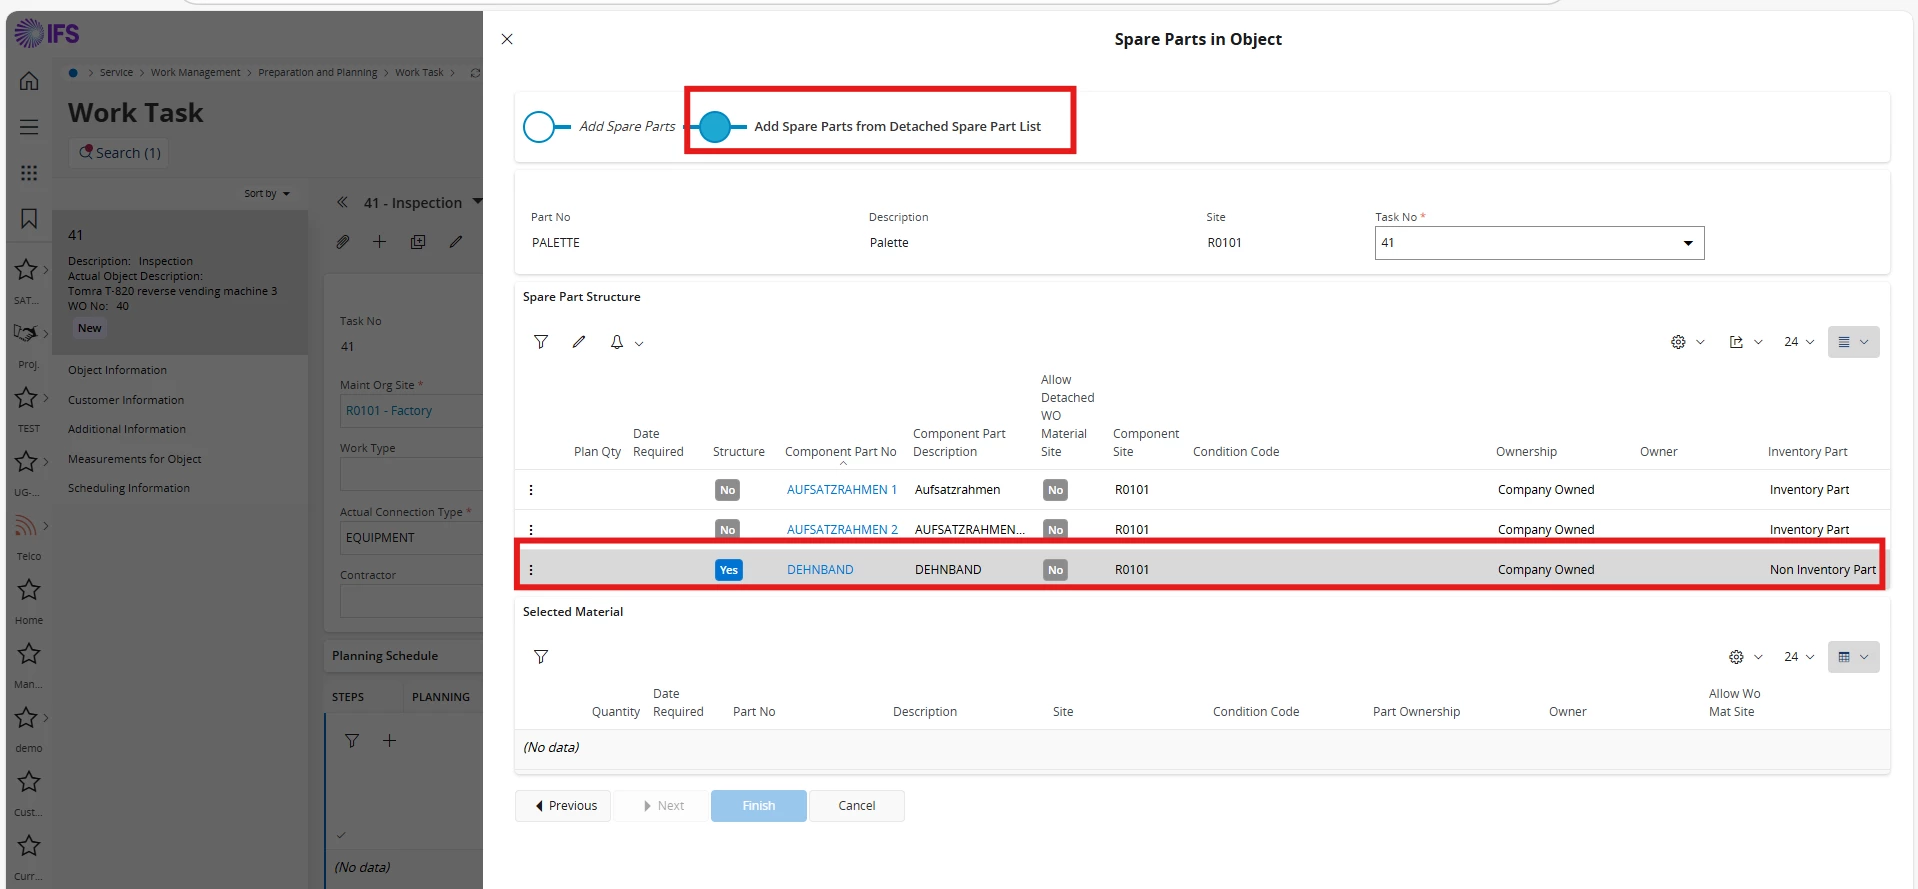
Task: Click the new record plus icon under 41 - Inspection
Action: pos(380,242)
